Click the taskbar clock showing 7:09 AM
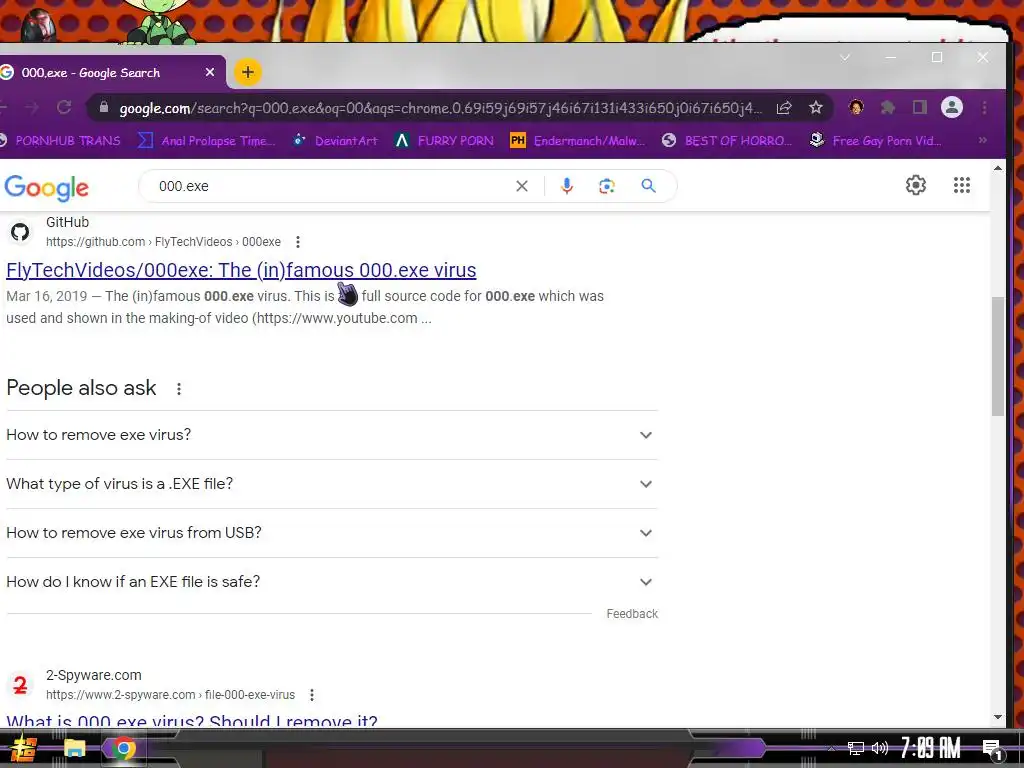The image size is (1024, 768). pos(931,748)
